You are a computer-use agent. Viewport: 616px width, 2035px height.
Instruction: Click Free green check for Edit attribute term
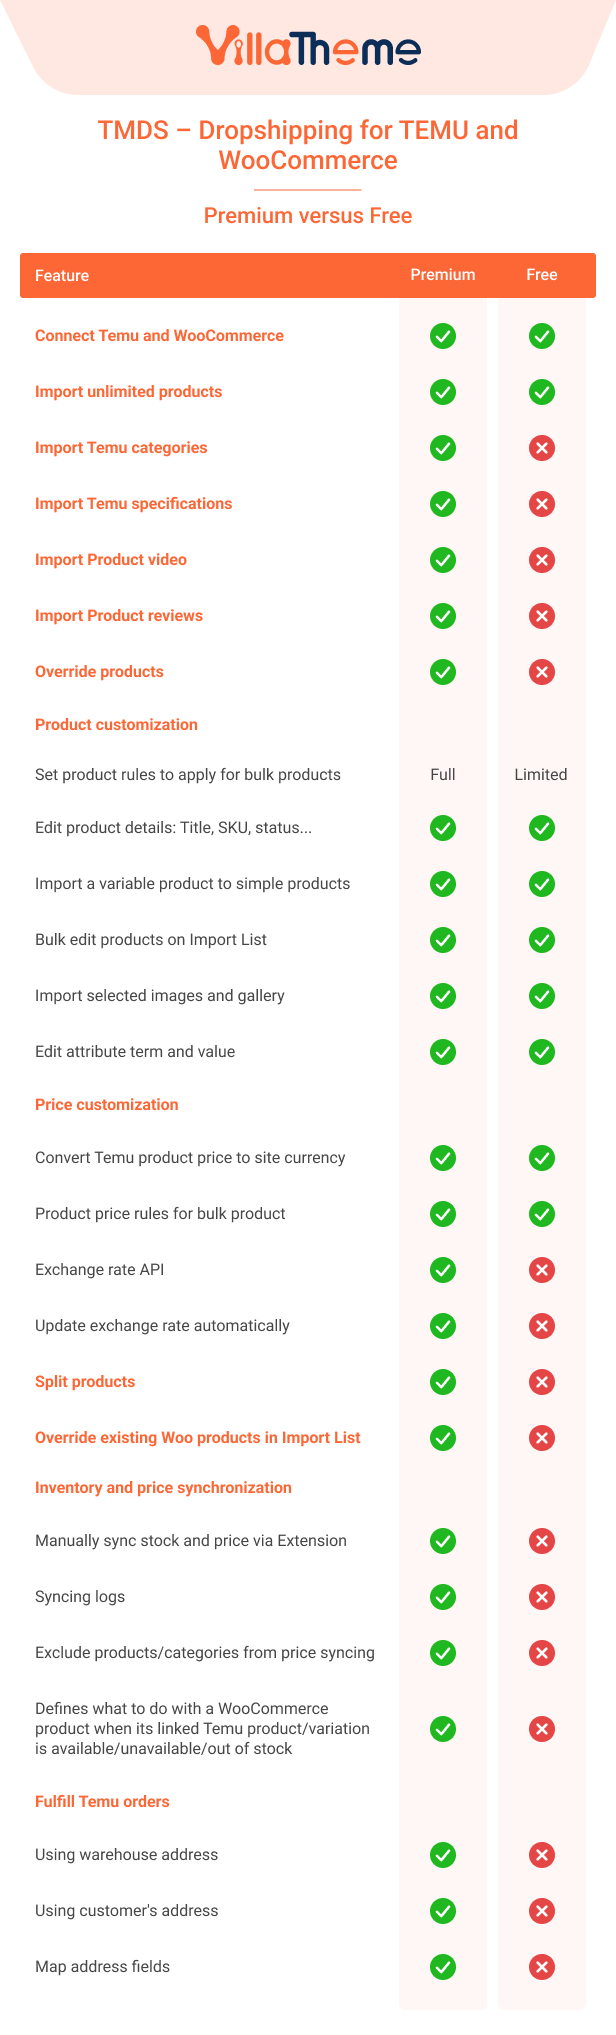coord(542,1052)
